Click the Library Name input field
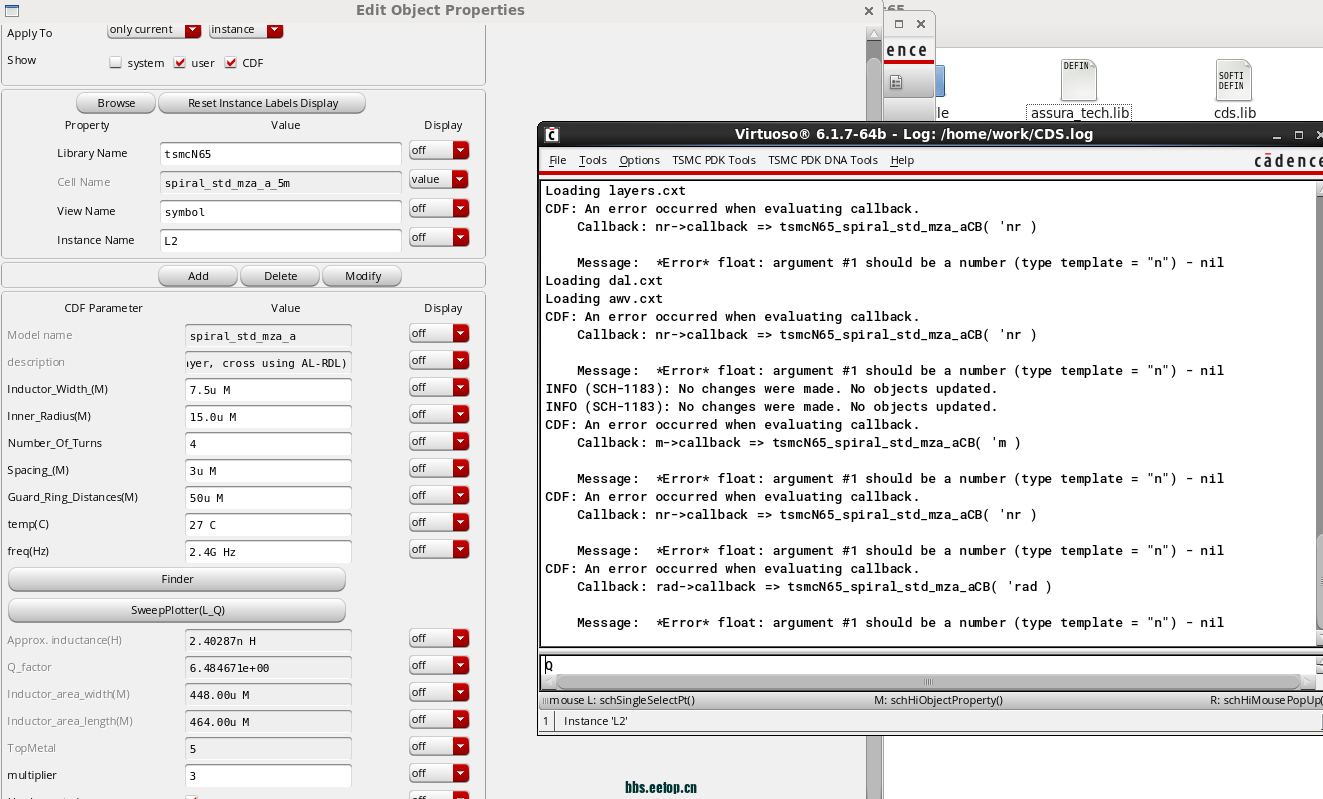 pyautogui.click(x=281, y=153)
